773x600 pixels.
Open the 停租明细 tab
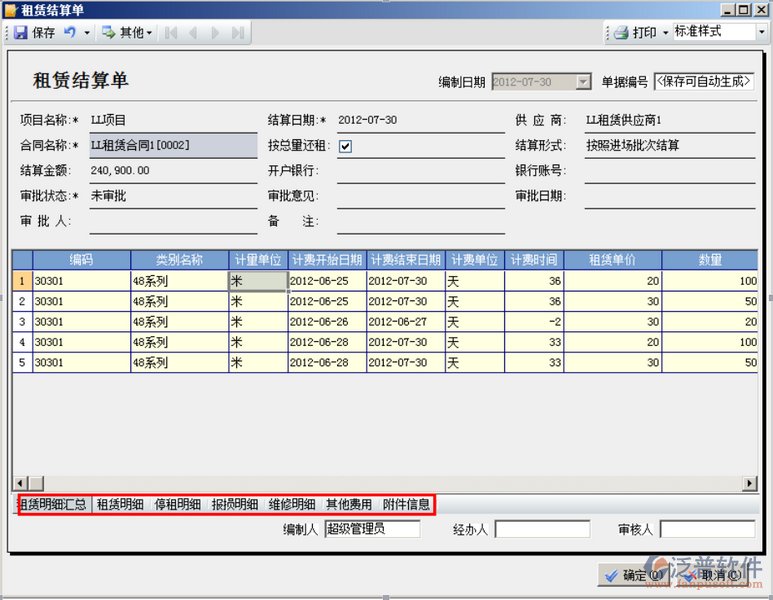pos(177,505)
